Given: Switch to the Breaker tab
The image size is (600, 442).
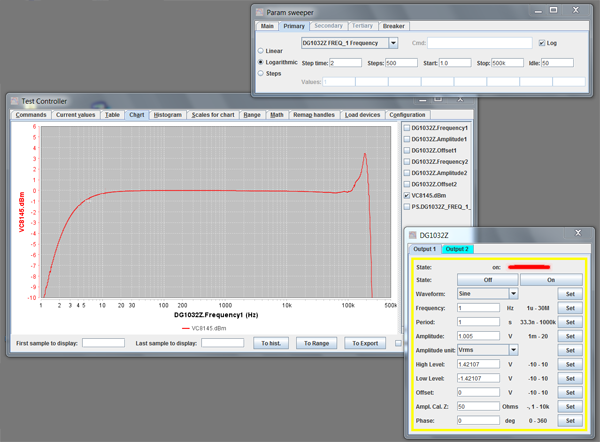Looking at the screenshot, I should point(394,26).
